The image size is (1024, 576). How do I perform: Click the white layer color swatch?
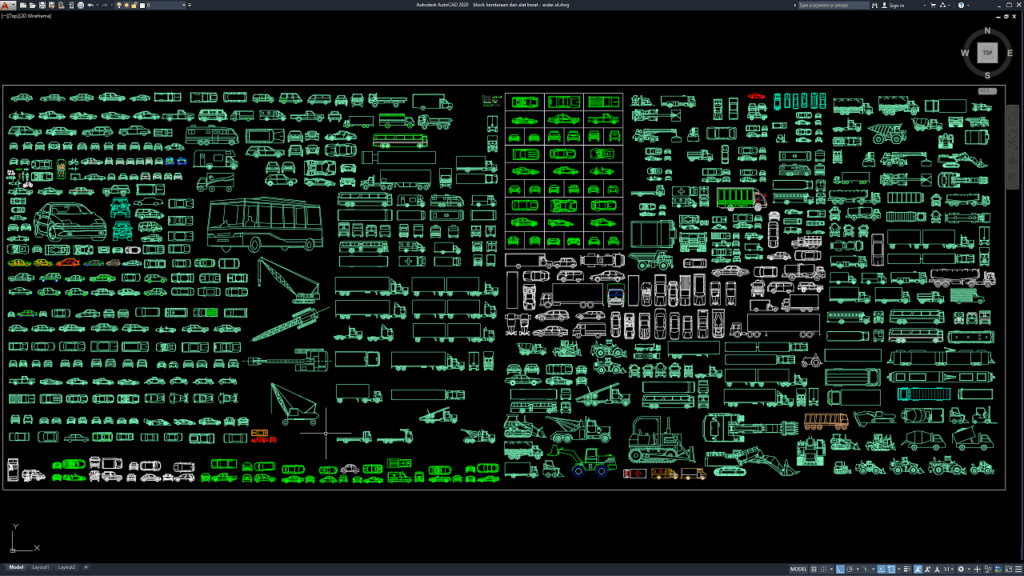point(143,6)
